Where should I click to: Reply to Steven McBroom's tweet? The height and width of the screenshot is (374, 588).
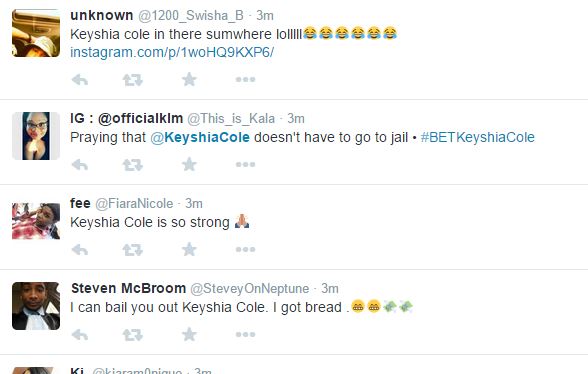click(80, 335)
